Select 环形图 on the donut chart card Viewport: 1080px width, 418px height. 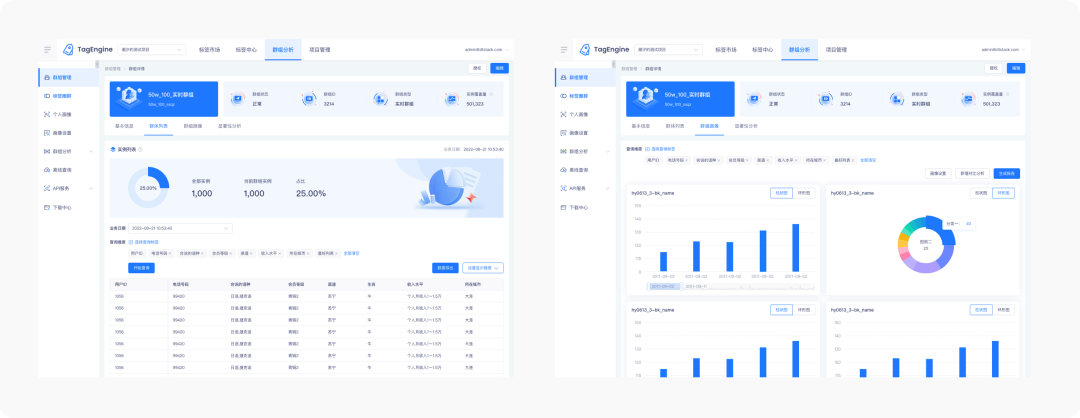(x=1003, y=194)
